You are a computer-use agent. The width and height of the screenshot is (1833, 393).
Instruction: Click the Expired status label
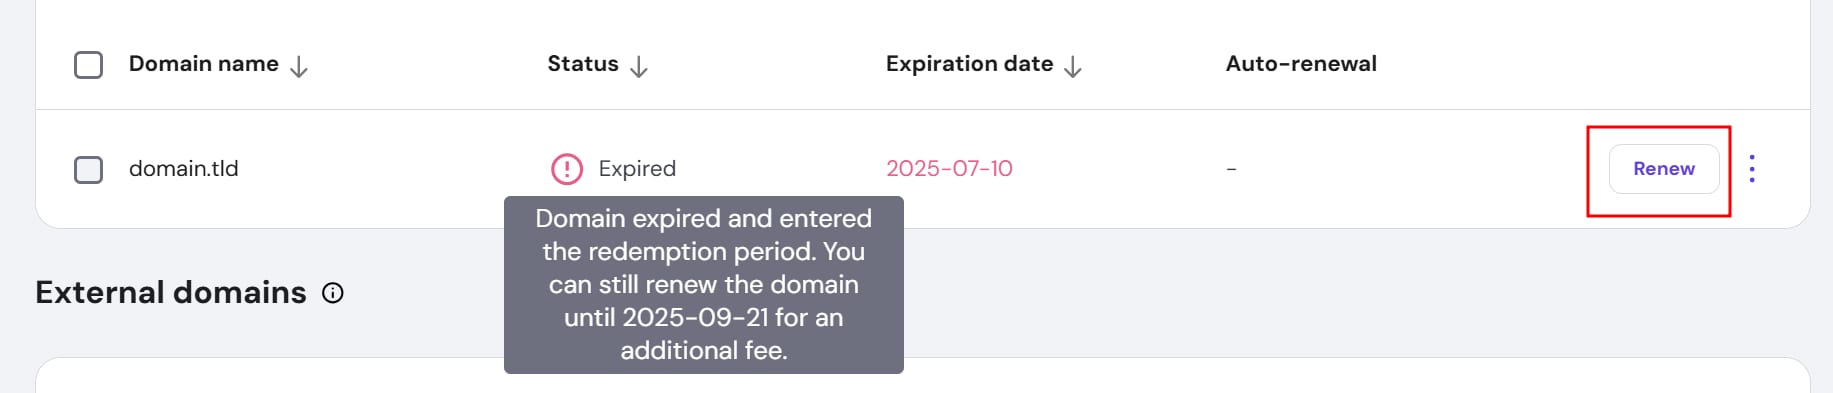[637, 169]
